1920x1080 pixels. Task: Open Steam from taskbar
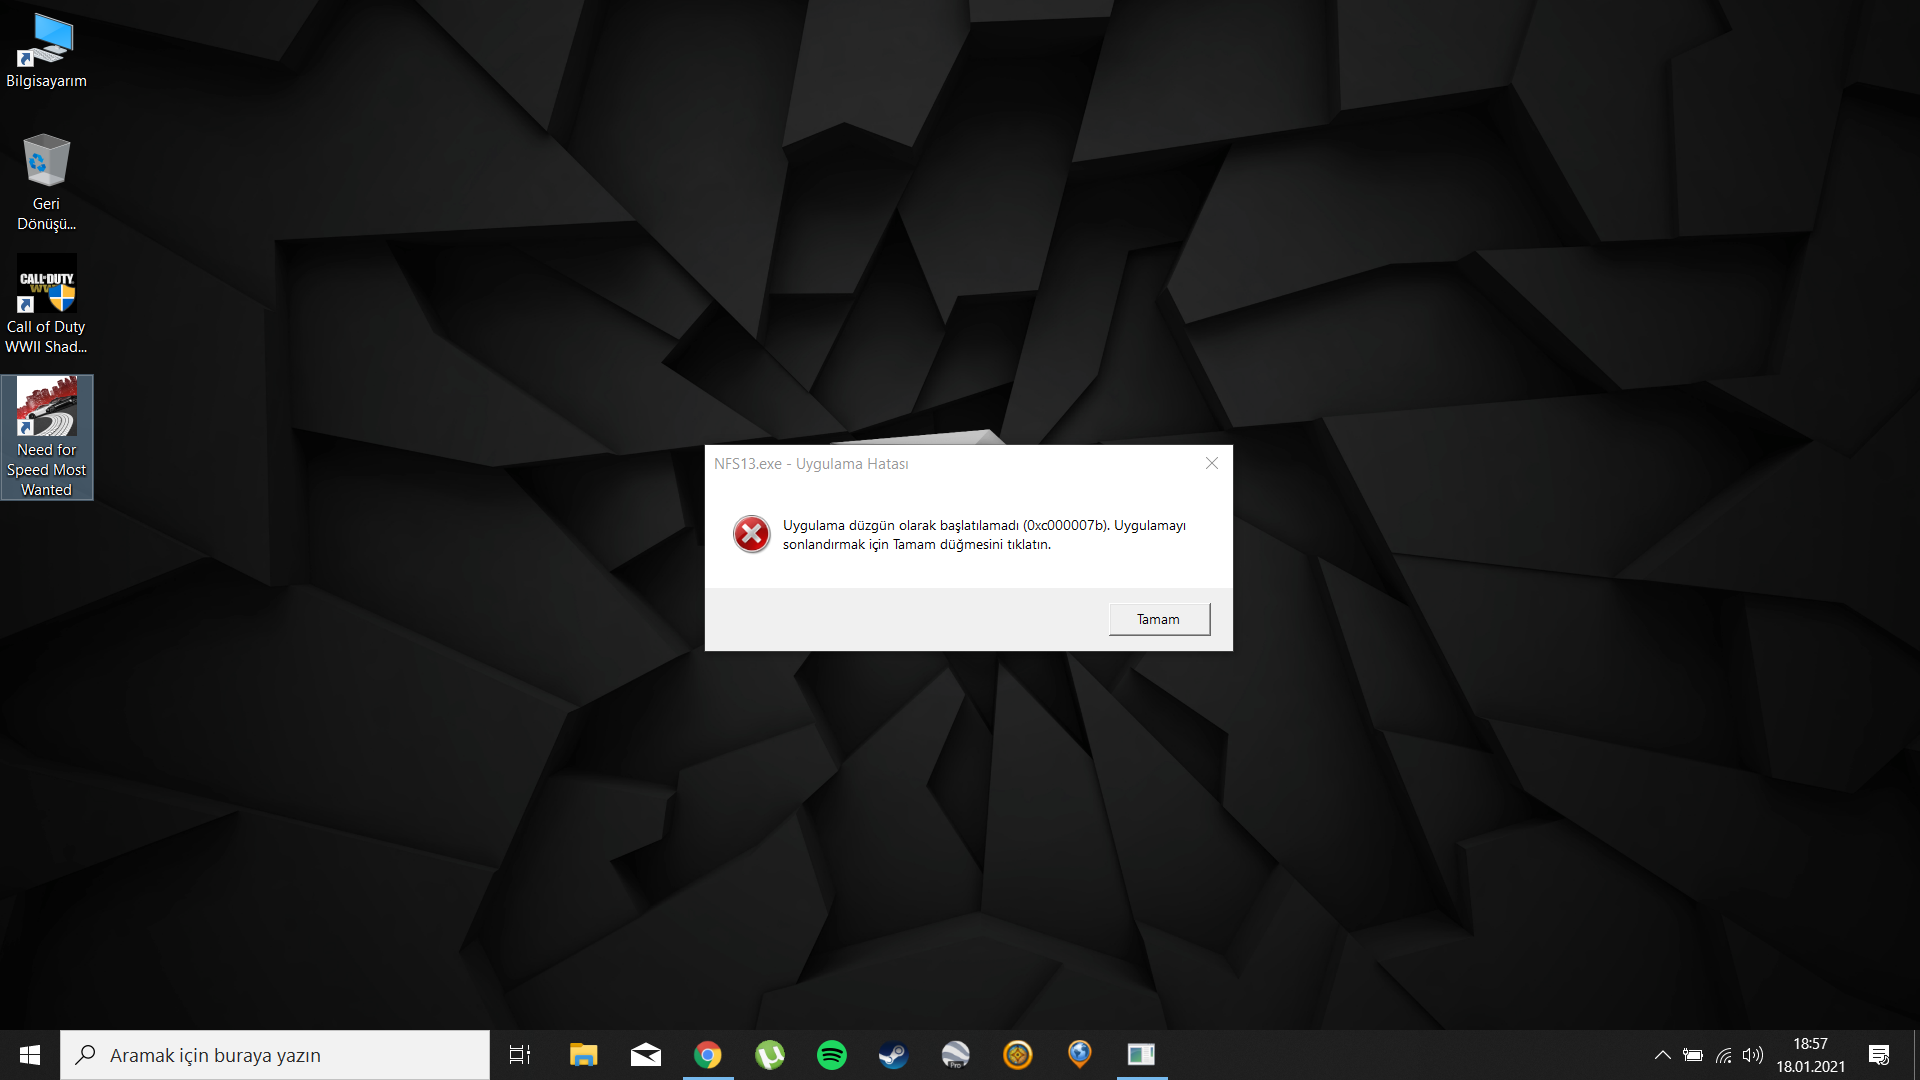point(893,1055)
